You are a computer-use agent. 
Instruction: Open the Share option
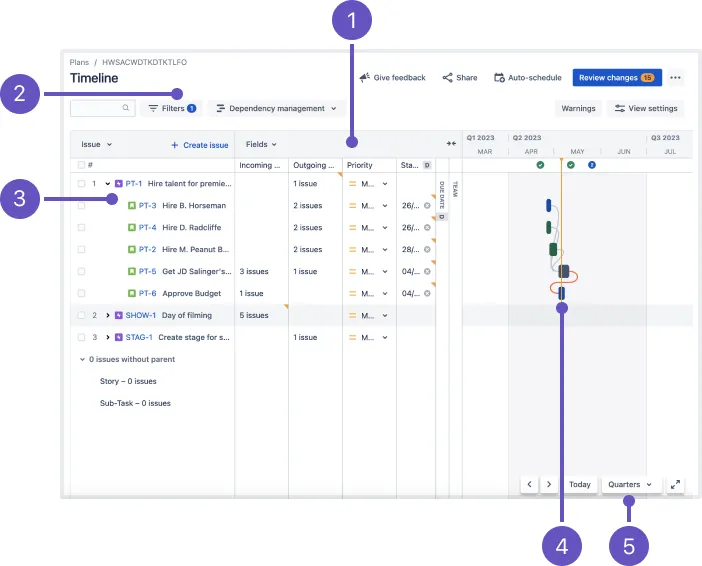pos(460,77)
